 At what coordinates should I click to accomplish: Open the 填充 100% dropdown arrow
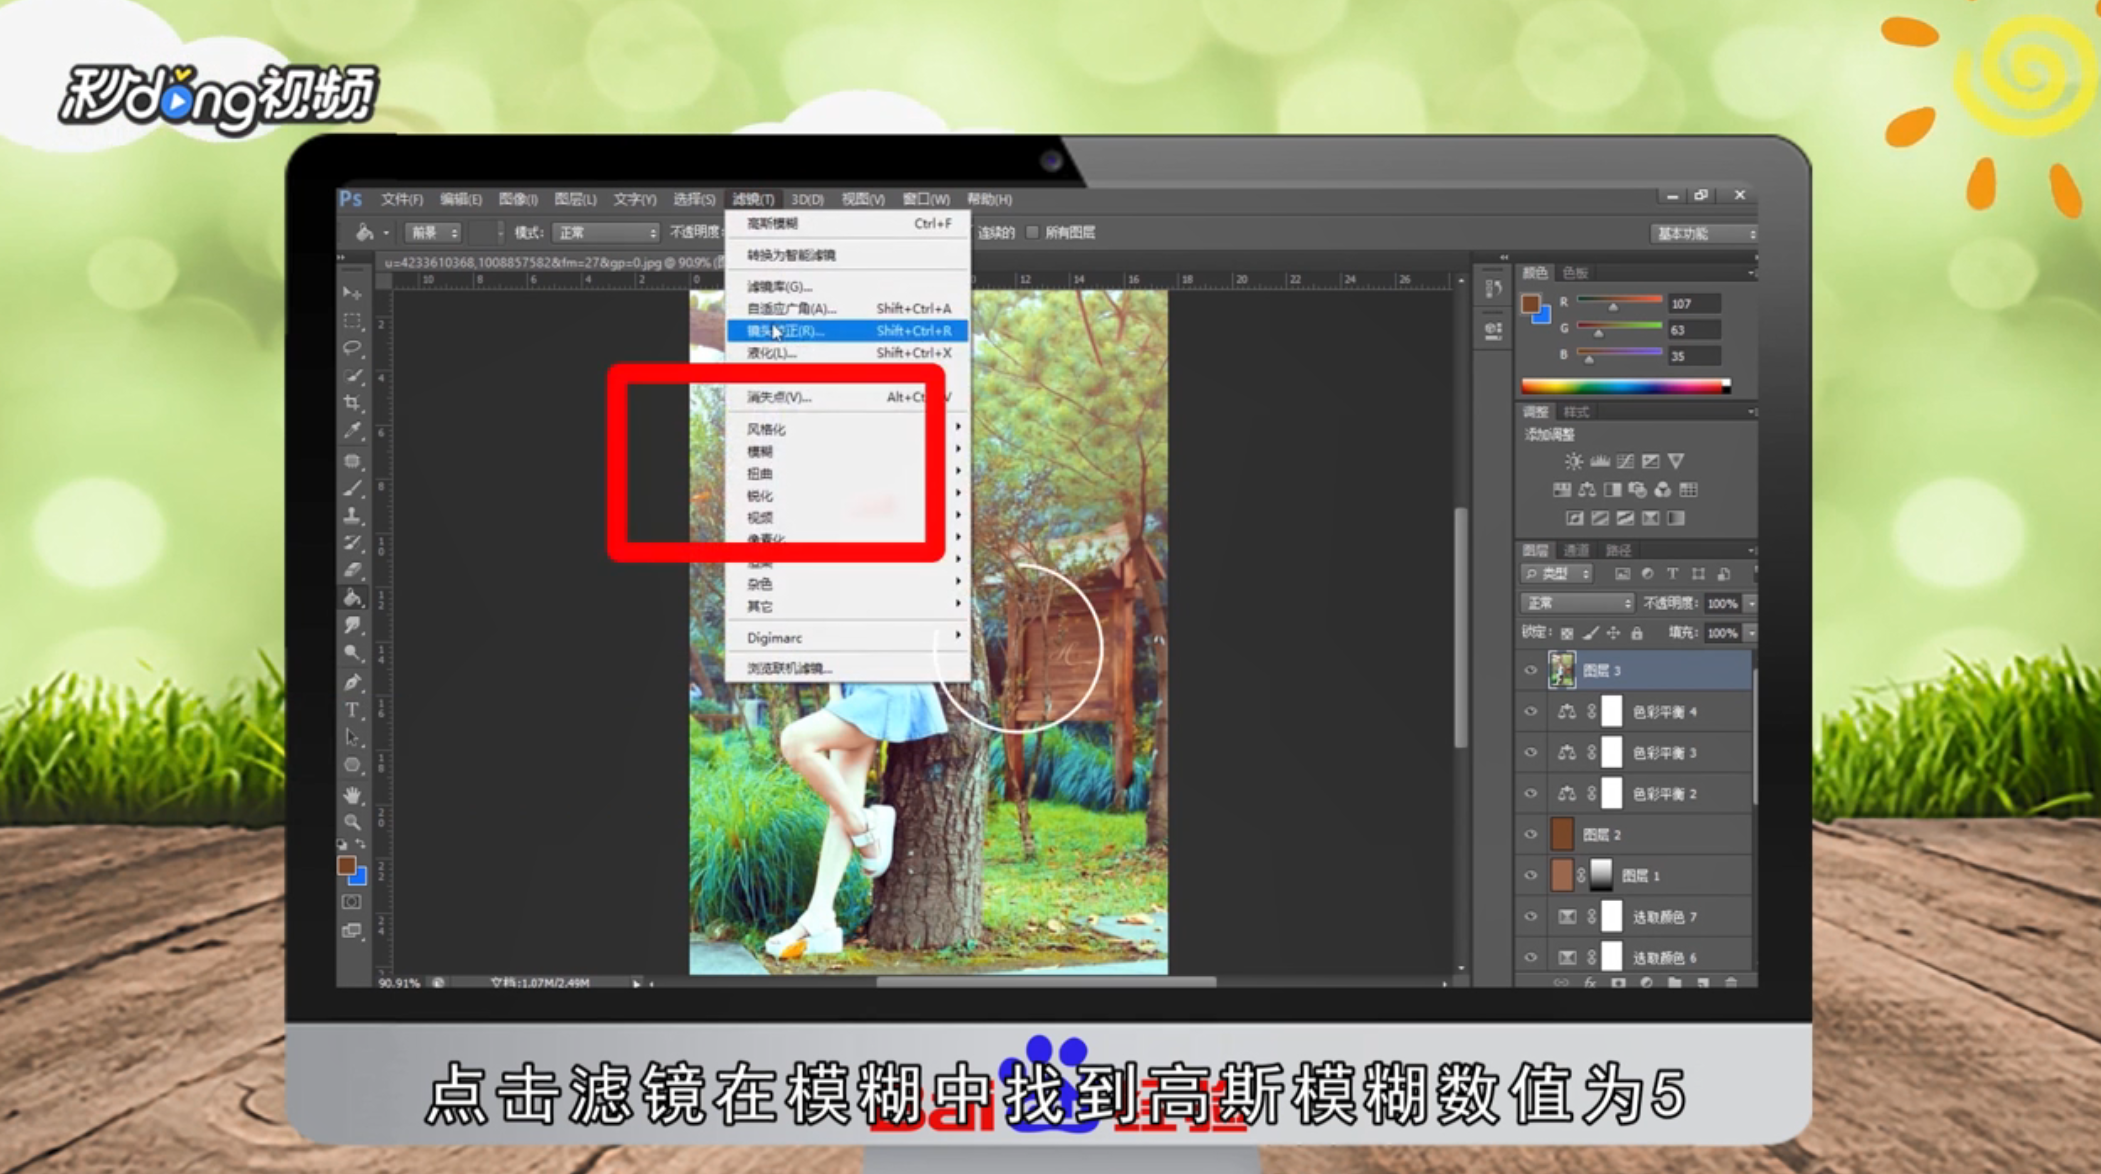click(1750, 634)
